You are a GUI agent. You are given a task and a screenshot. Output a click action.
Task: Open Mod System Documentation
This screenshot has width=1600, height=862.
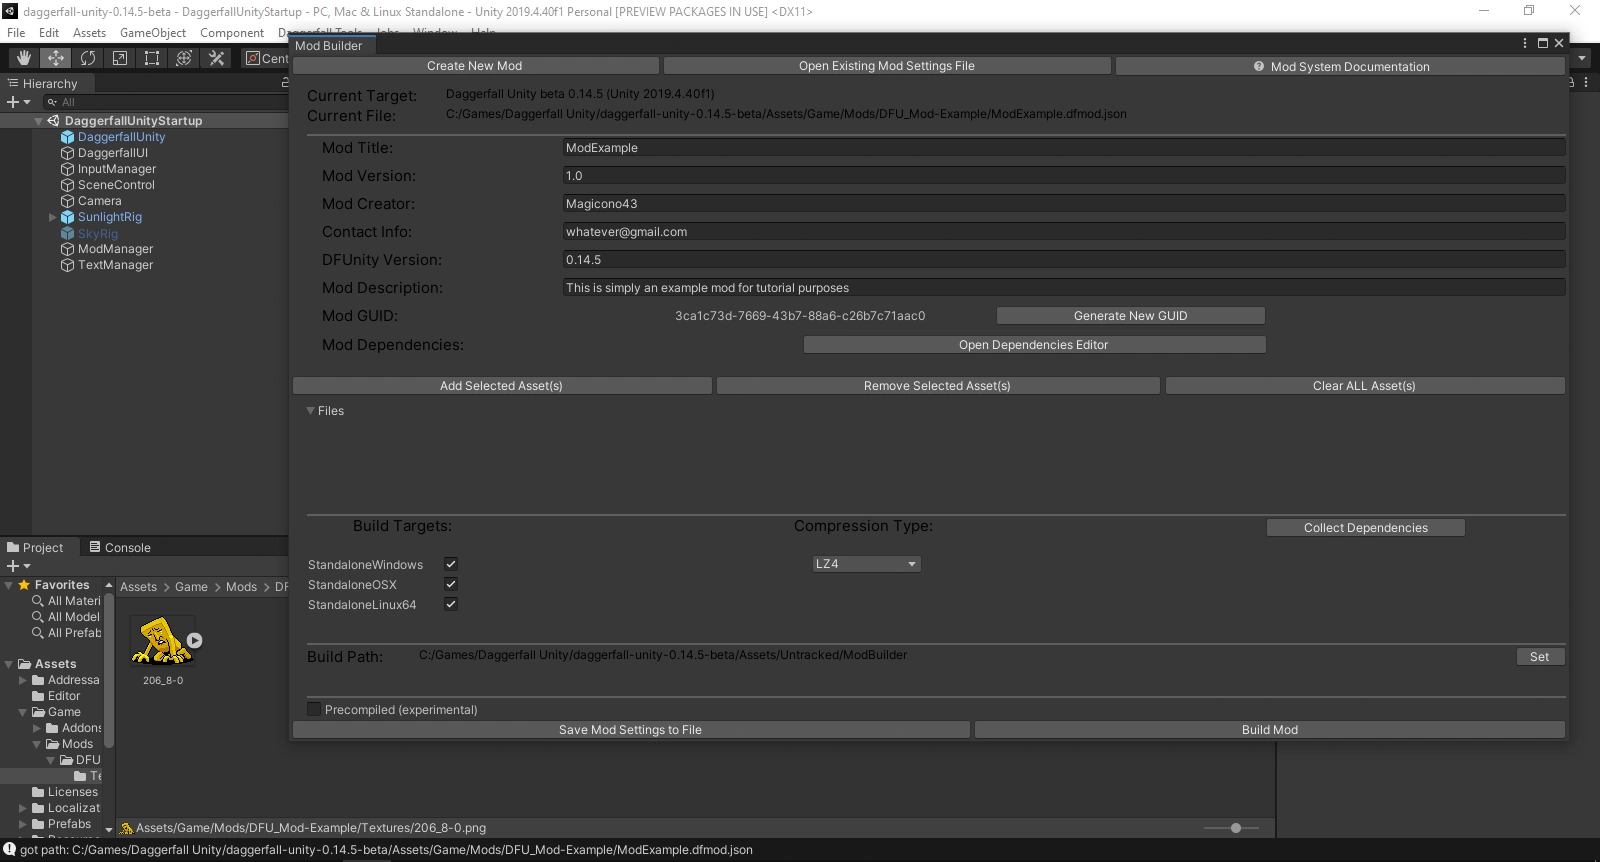point(1340,66)
